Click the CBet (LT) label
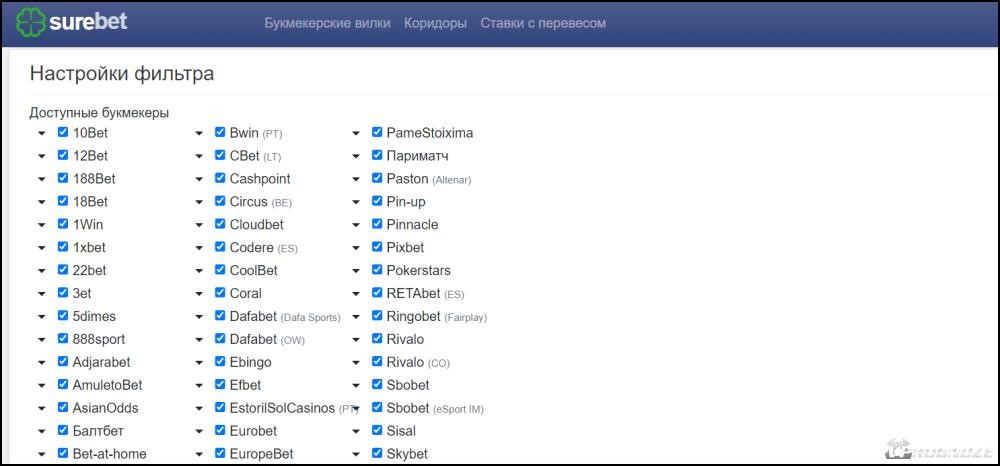Screen dimensions: 1000x466 click(x=255, y=156)
